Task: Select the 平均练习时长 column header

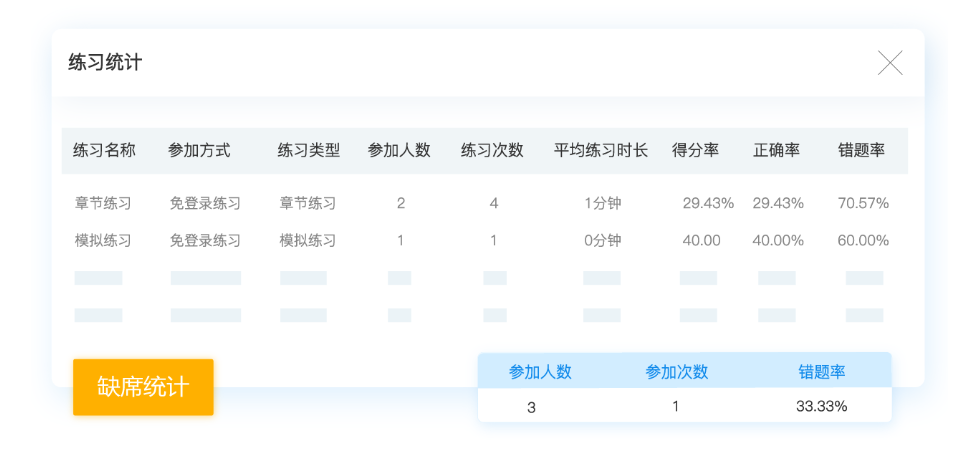Action: click(601, 151)
